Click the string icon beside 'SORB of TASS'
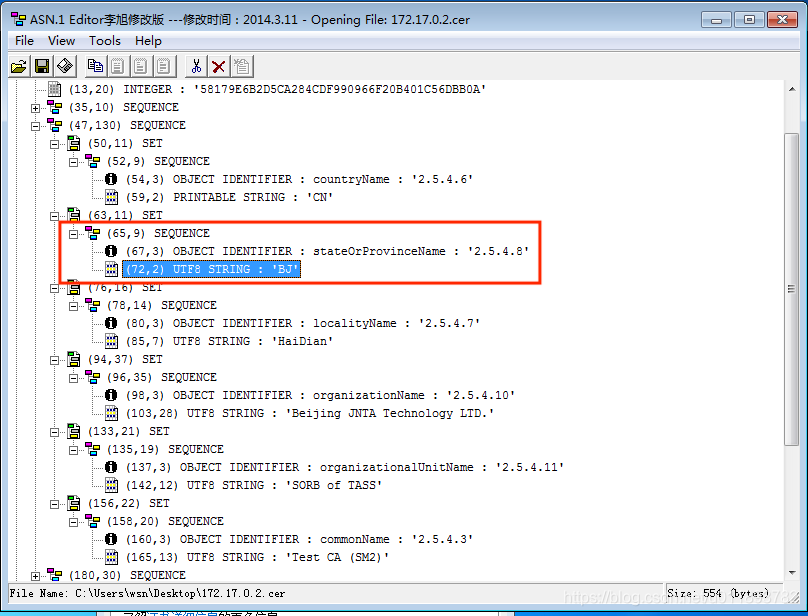This screenshot has height=616, width=808. (x=111, y=485)
